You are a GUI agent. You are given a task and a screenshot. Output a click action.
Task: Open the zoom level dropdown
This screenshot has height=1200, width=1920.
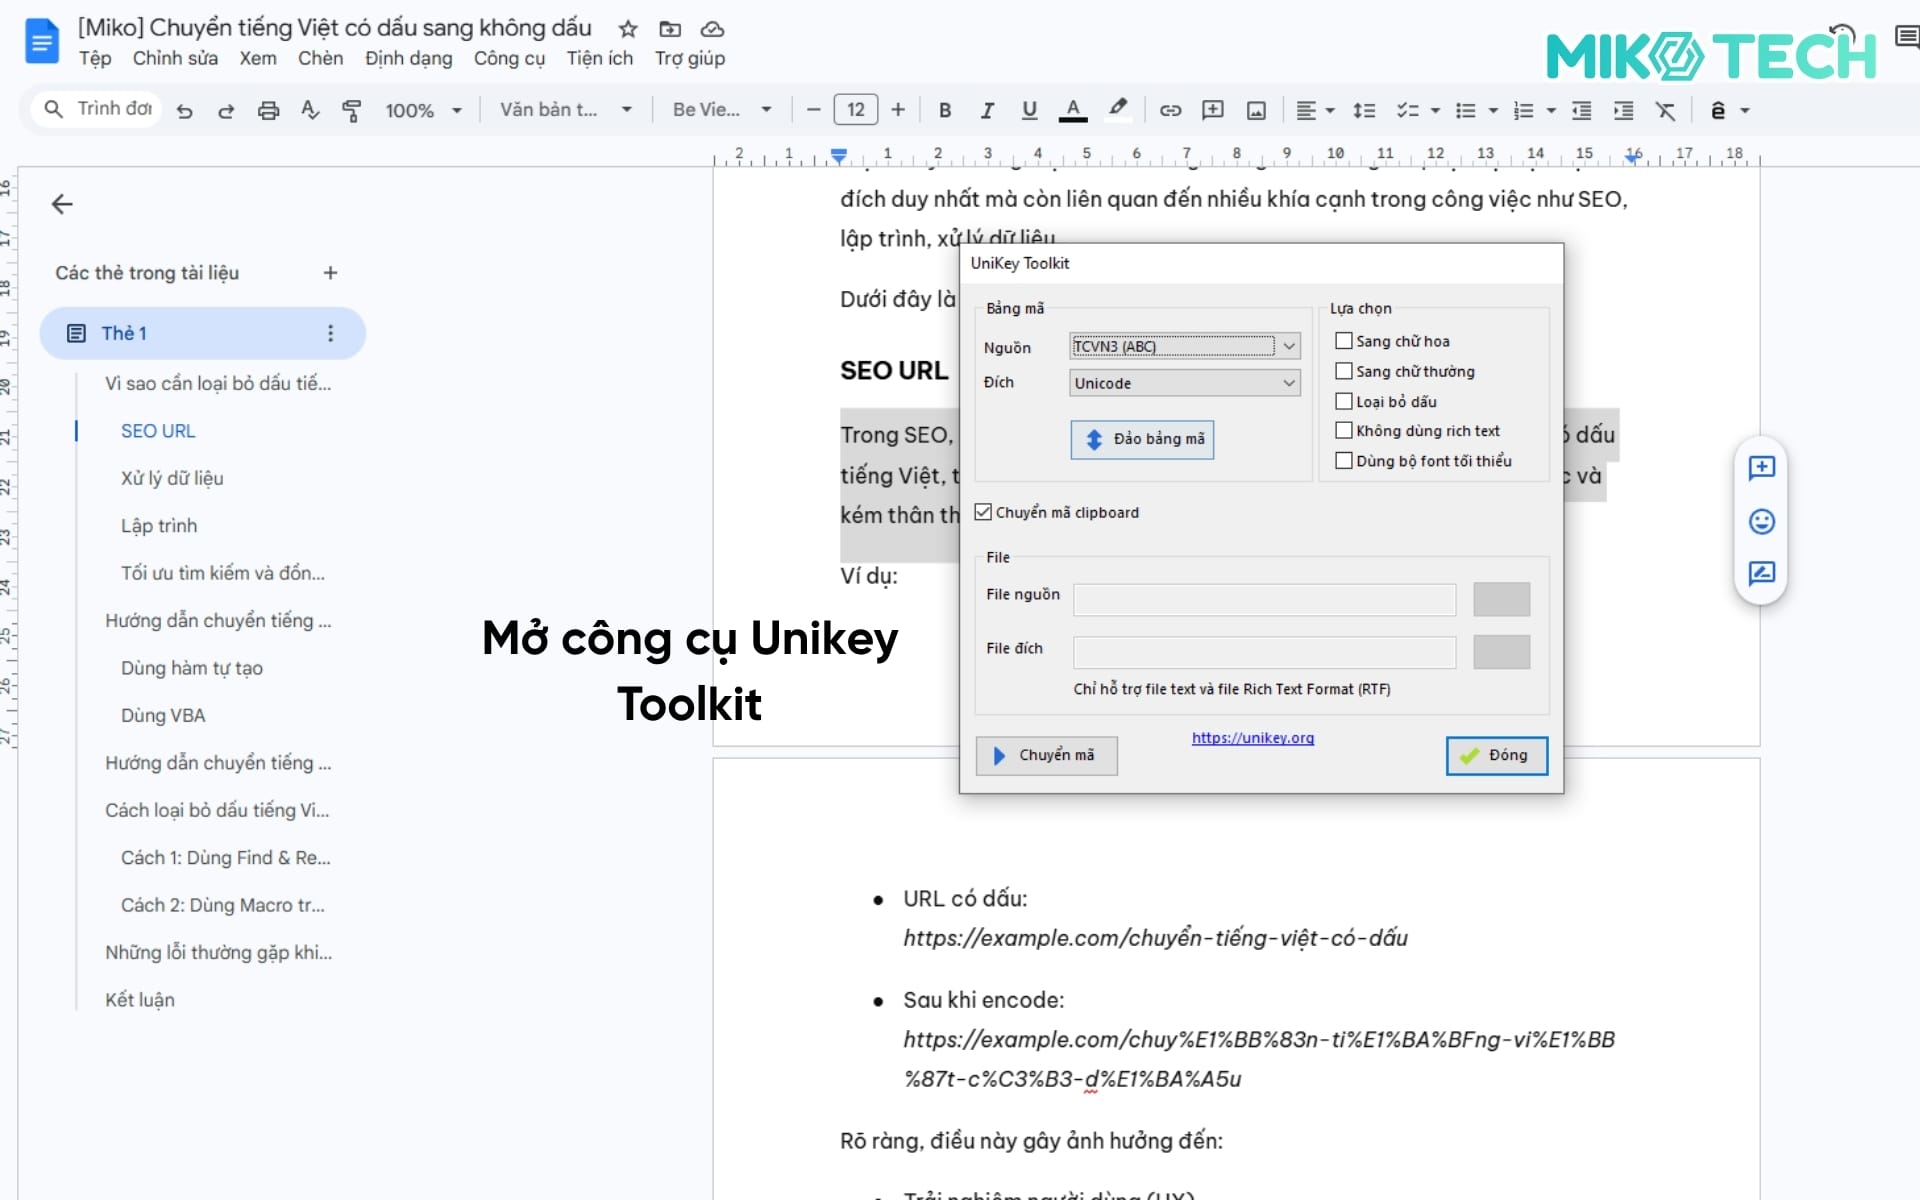[x=424, y=111]
